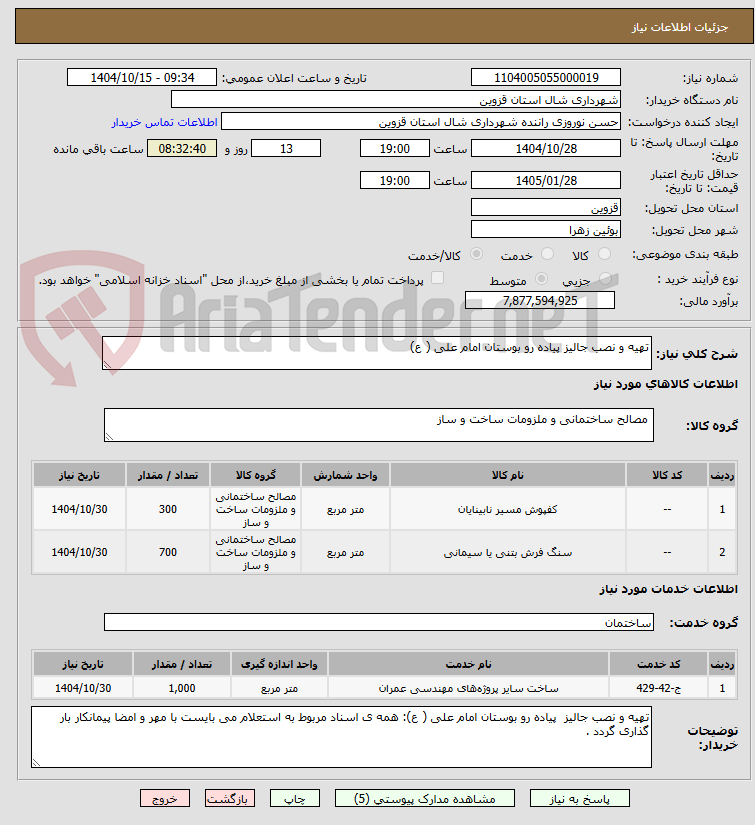This screenshot has width=755, height=825.
Task: Click the گروه خدمت ساختمان field
Action: pyautogui.click(x=379, y=622)
